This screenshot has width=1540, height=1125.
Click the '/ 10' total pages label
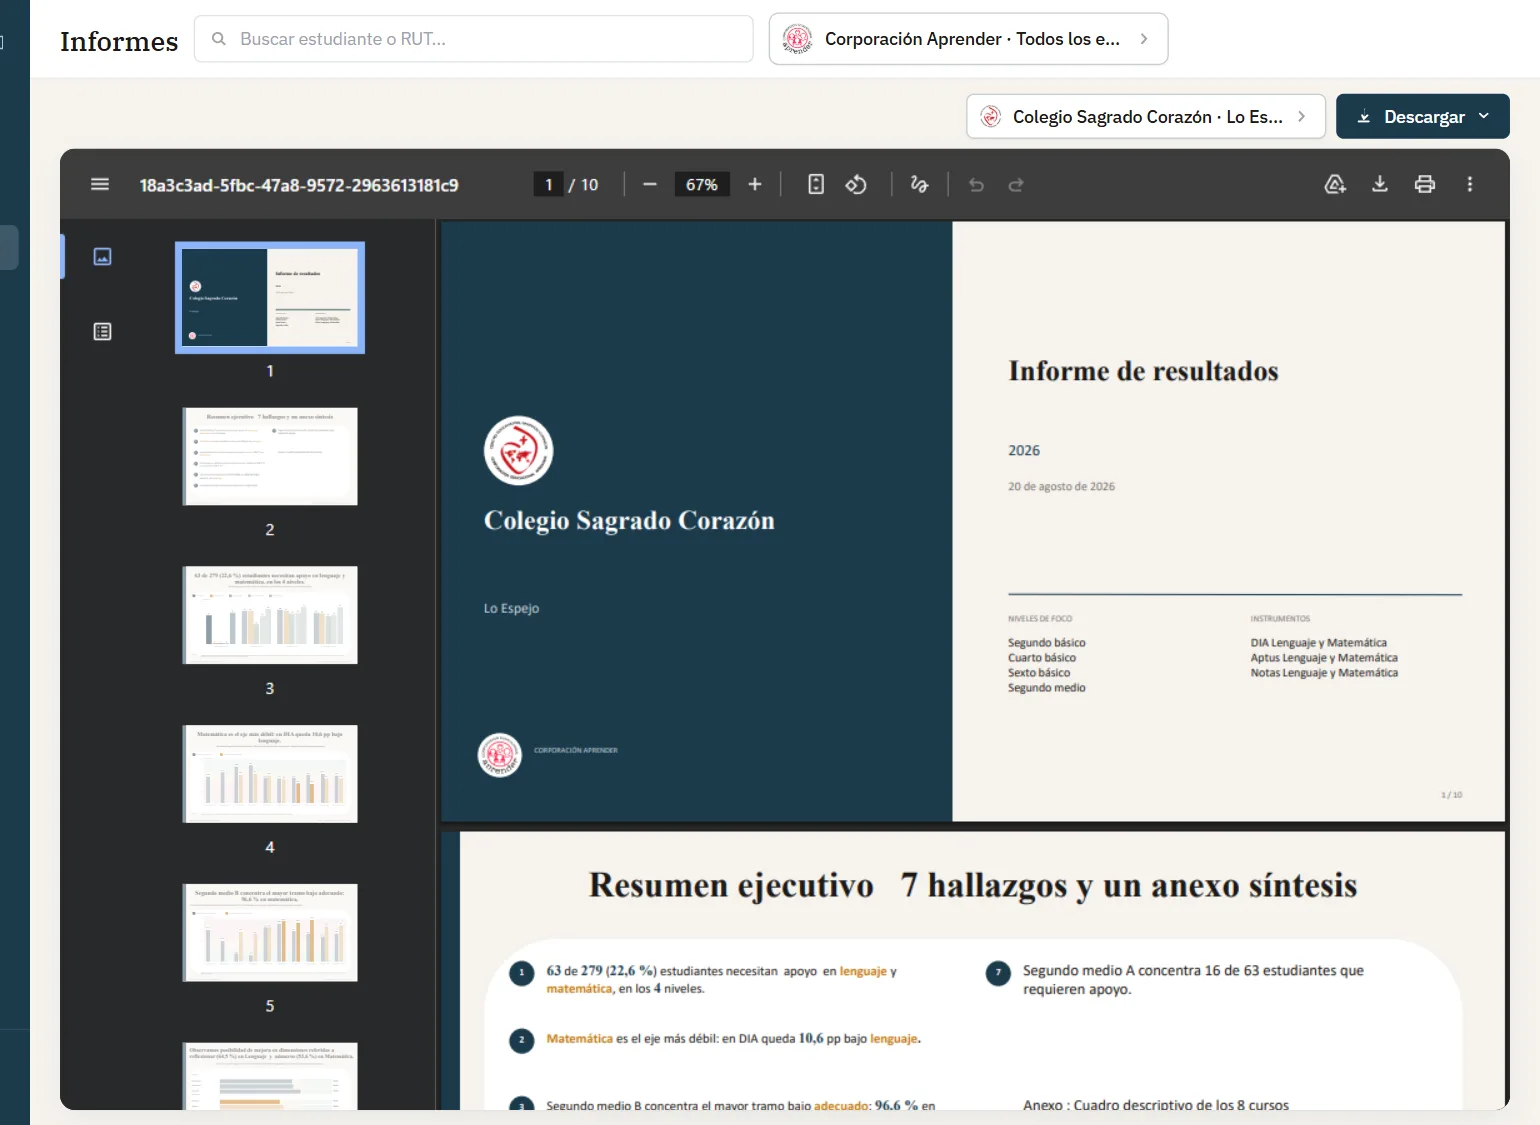[x=584, y=185]
